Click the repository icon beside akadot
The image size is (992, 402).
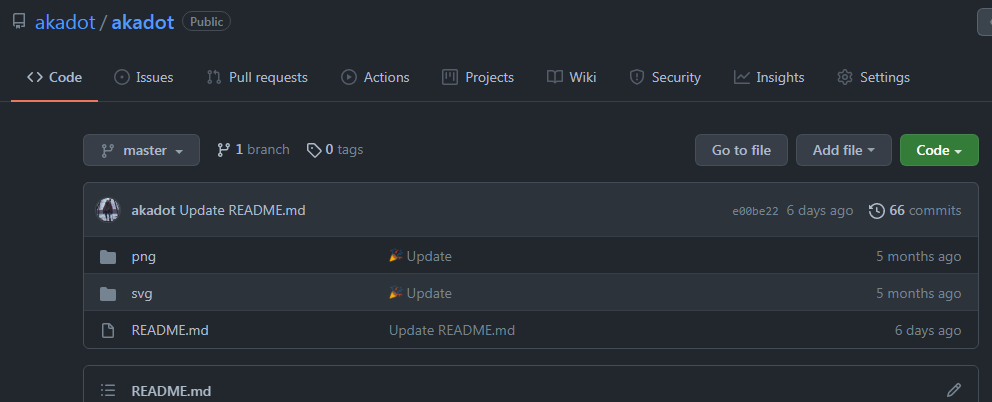point(19,22)
